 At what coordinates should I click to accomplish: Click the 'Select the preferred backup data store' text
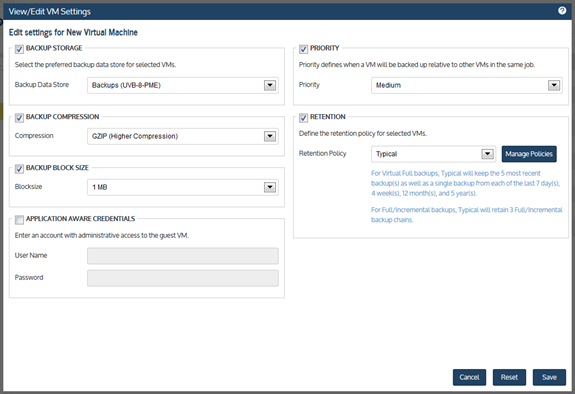(x=95, y=65)
